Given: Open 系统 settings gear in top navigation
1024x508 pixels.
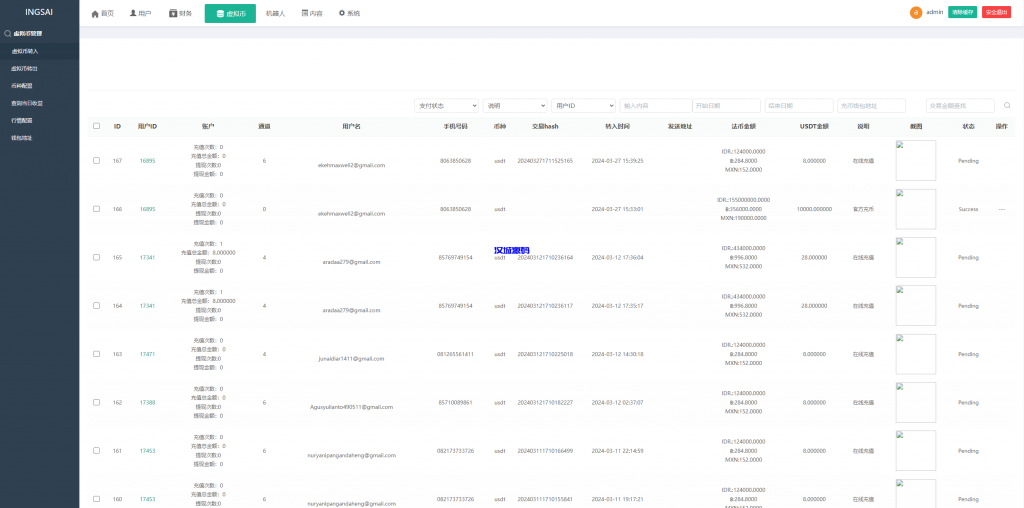Looking at the screenshot, I should (342, 14).
